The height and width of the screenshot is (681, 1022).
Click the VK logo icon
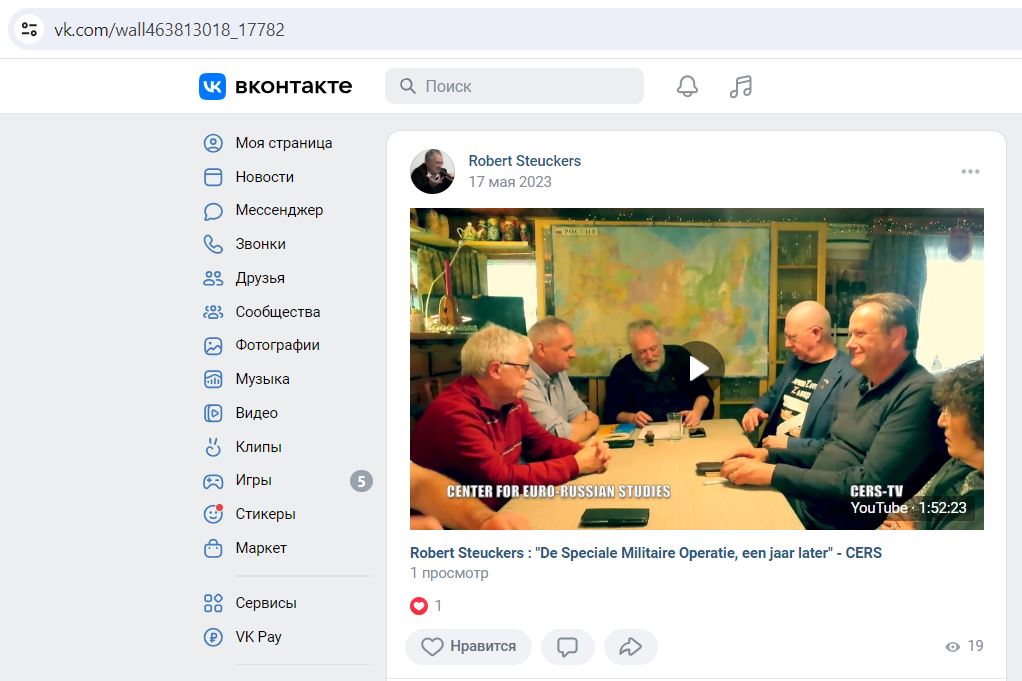coord(212,86)
